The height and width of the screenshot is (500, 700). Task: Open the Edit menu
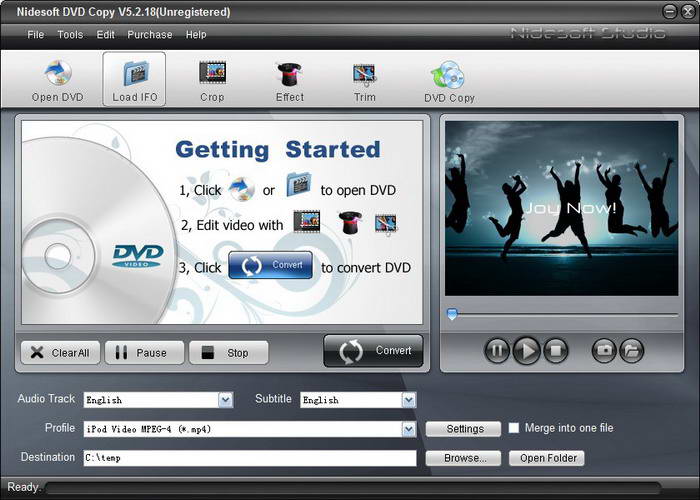105,34
